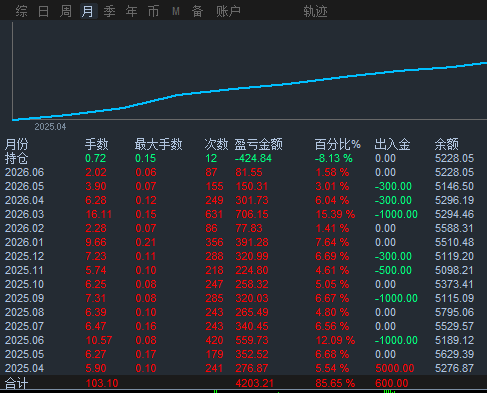The height and width of the screenshot is (393, 487).
Task: Click the total percentage 85.65 %
Action: tap(335, 383)
